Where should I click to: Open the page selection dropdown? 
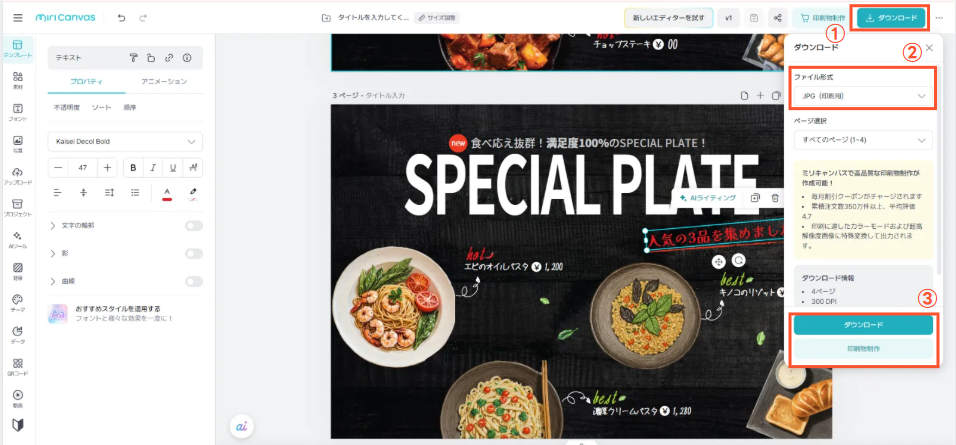pyautogui.click(x=863, y=140)
